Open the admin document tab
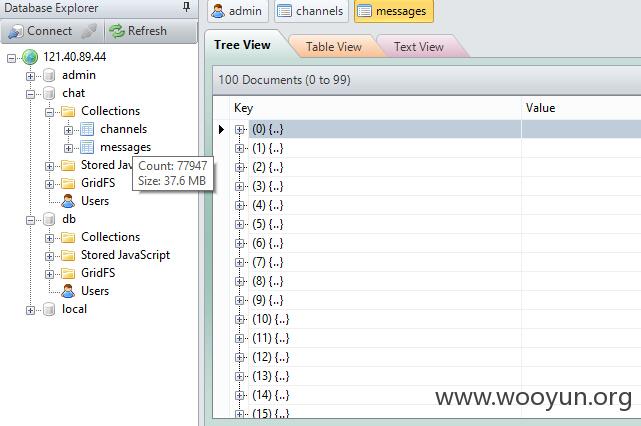This screenshot has width=641, height=426. (x=238, y=11)
